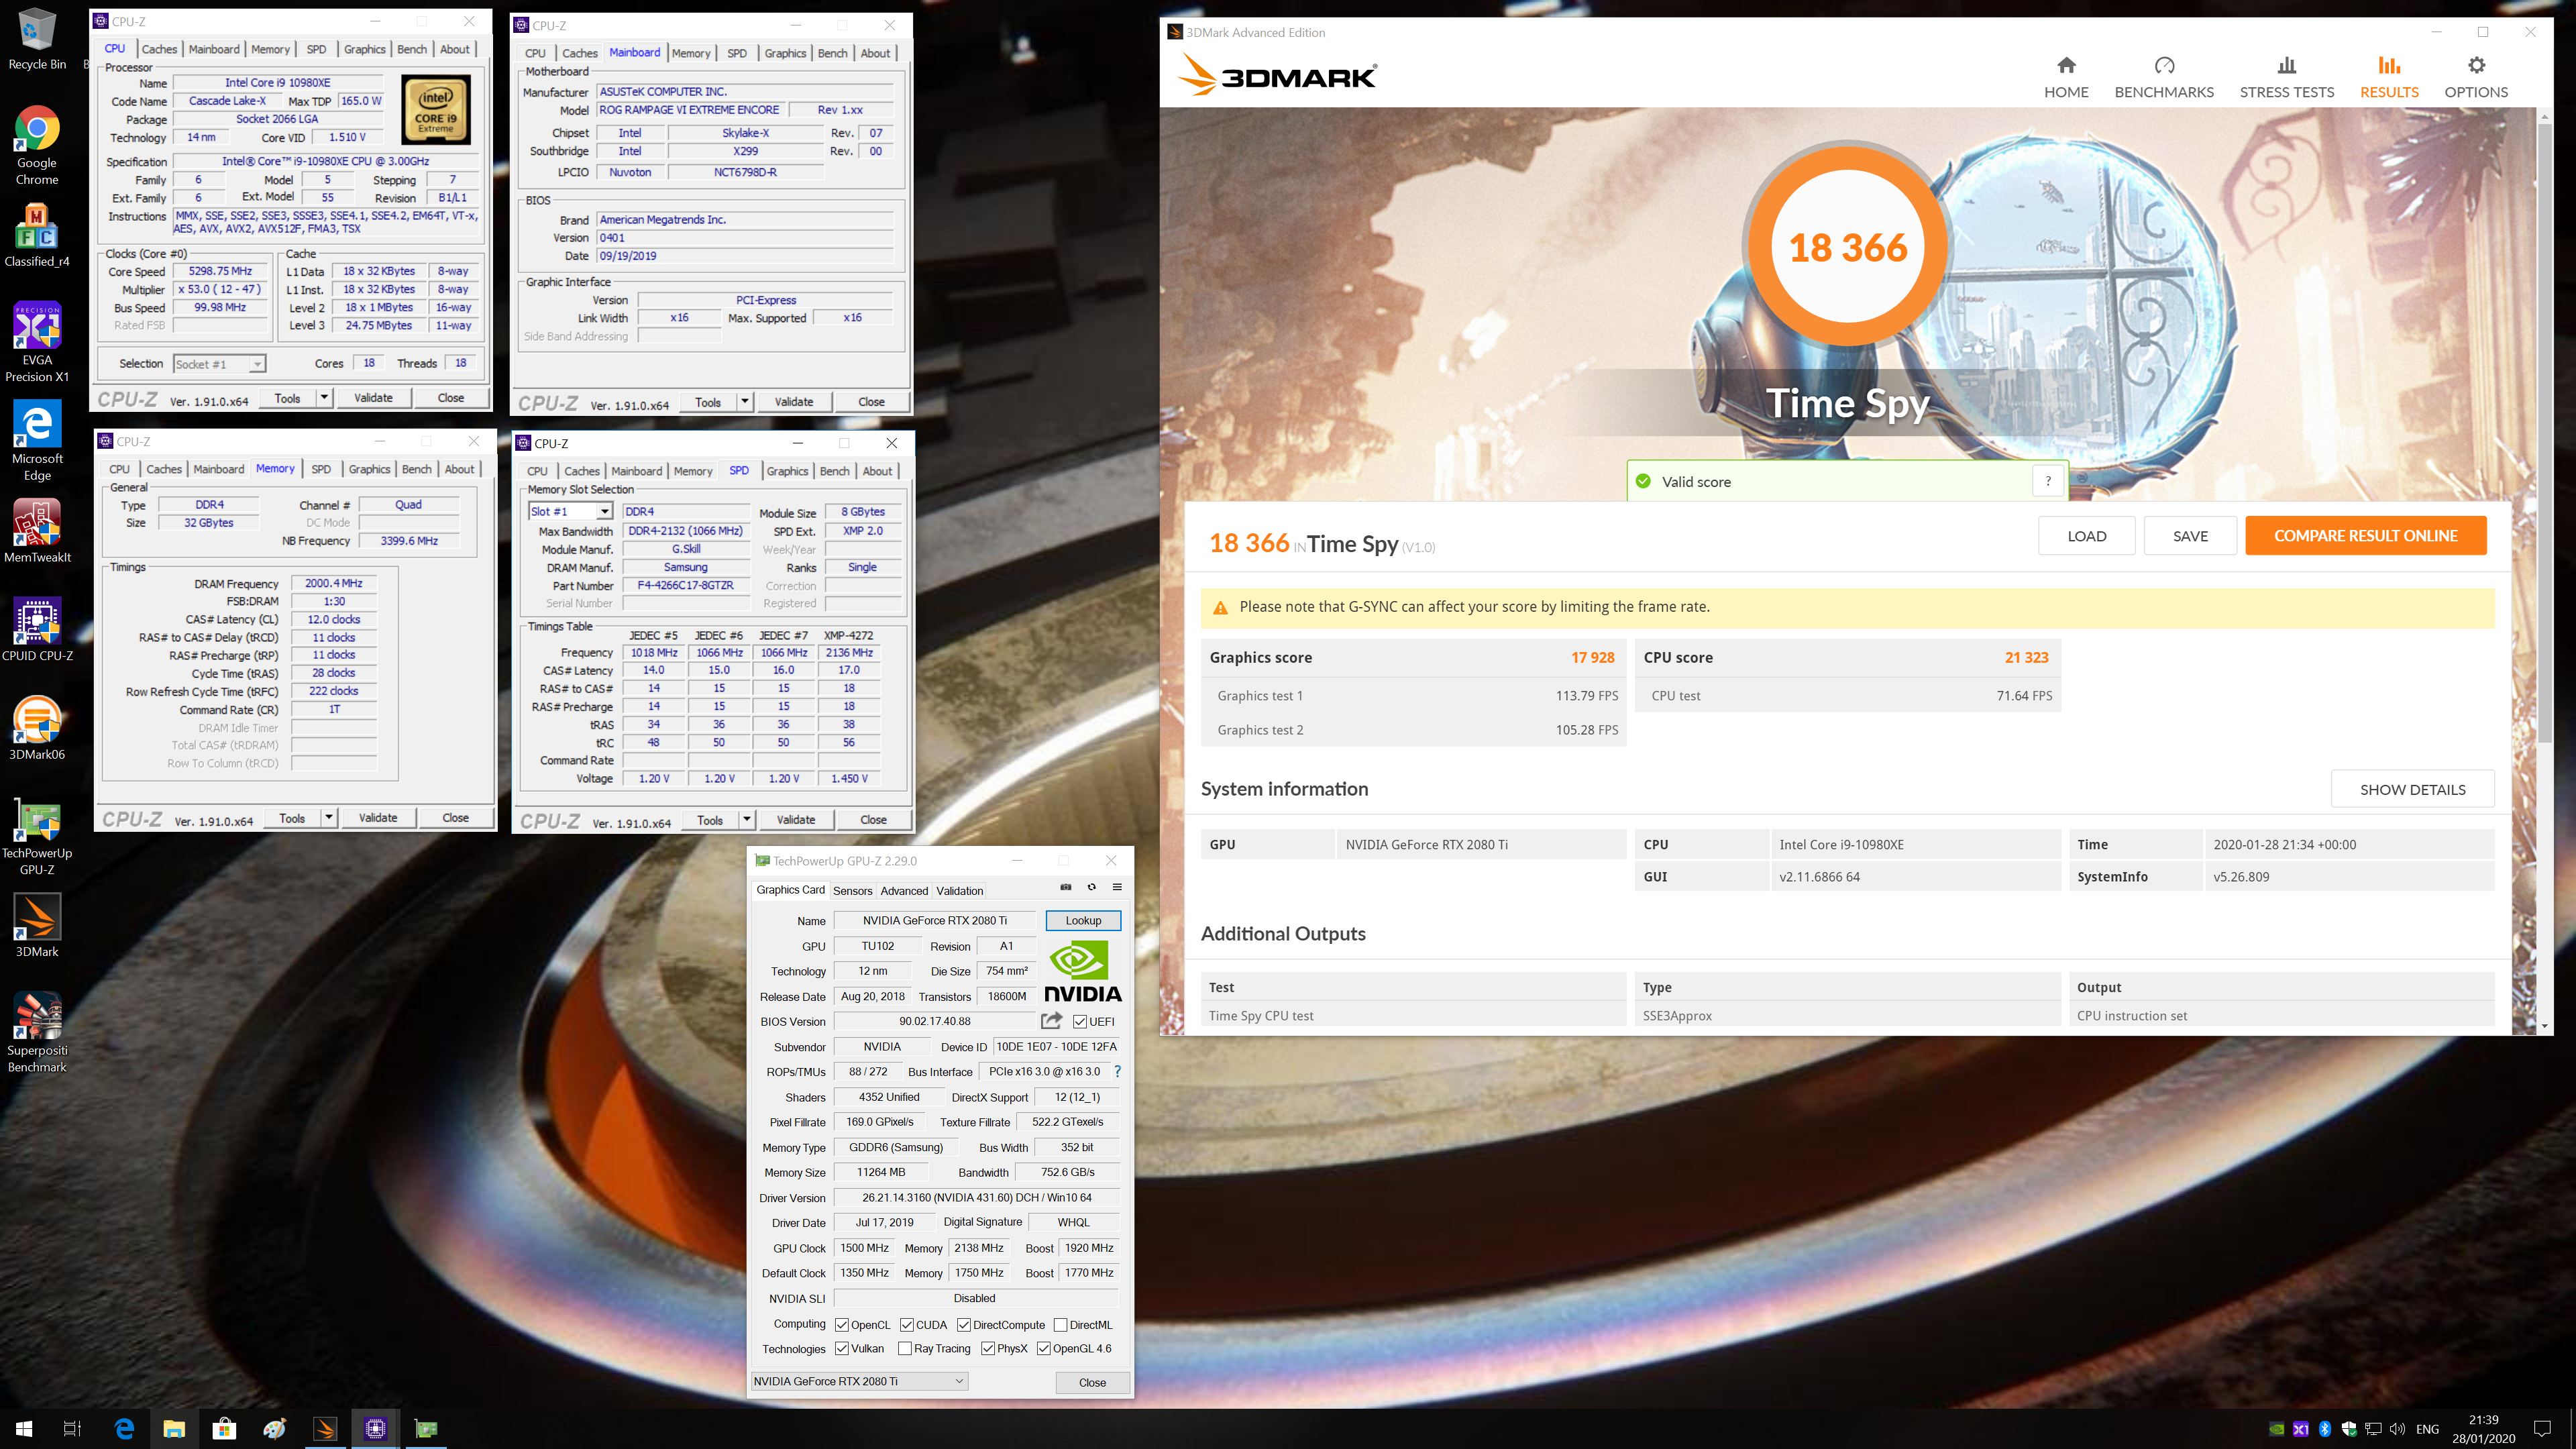
Task: Toggle the OpenCL checkbox in GPU-Z
Action: pos(842,1325)
